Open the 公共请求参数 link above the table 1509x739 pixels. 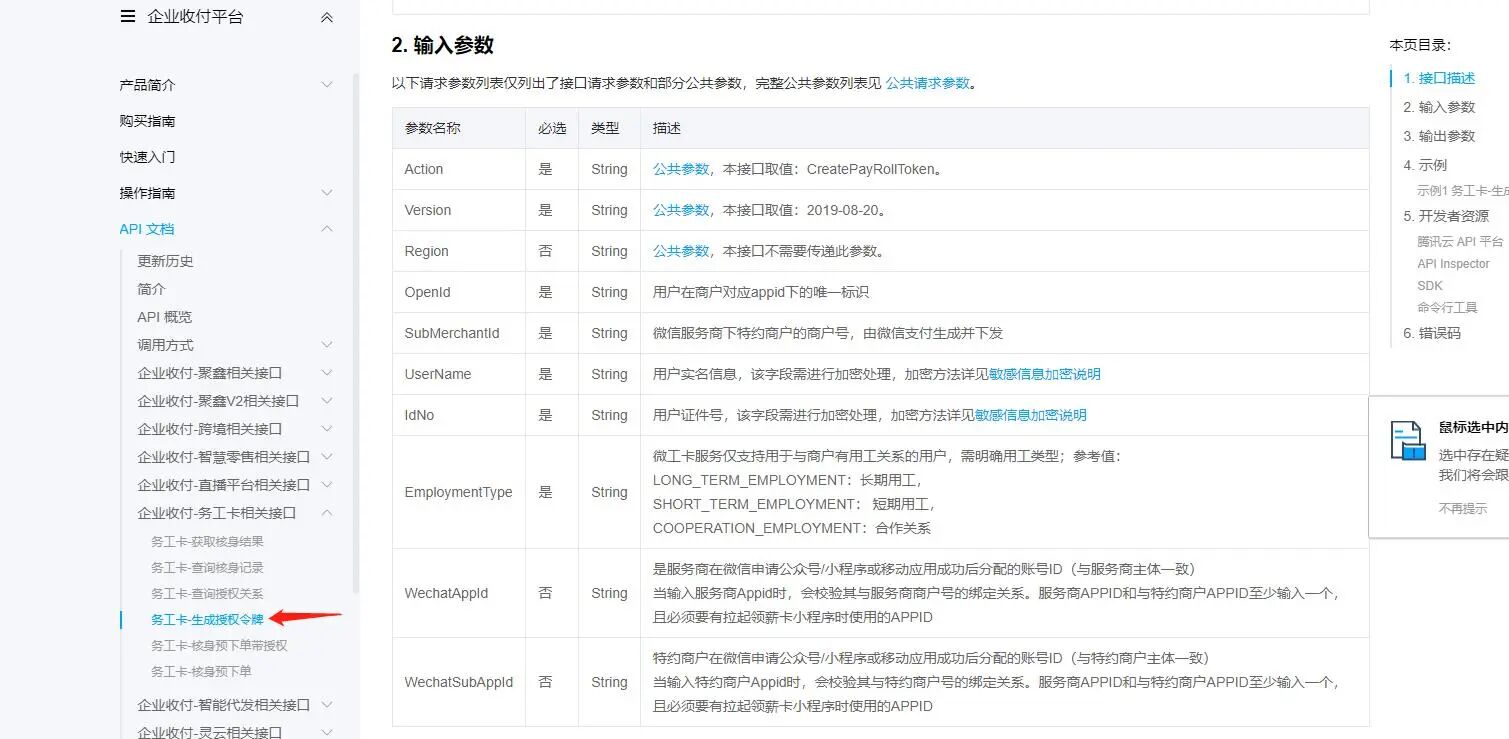coord(927,83)
